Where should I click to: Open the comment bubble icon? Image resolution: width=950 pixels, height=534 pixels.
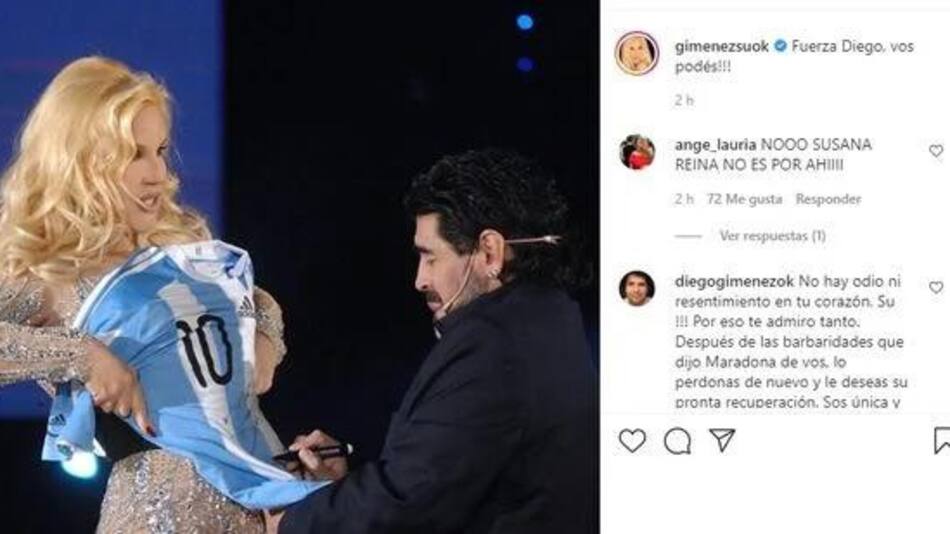pos(677,441)
